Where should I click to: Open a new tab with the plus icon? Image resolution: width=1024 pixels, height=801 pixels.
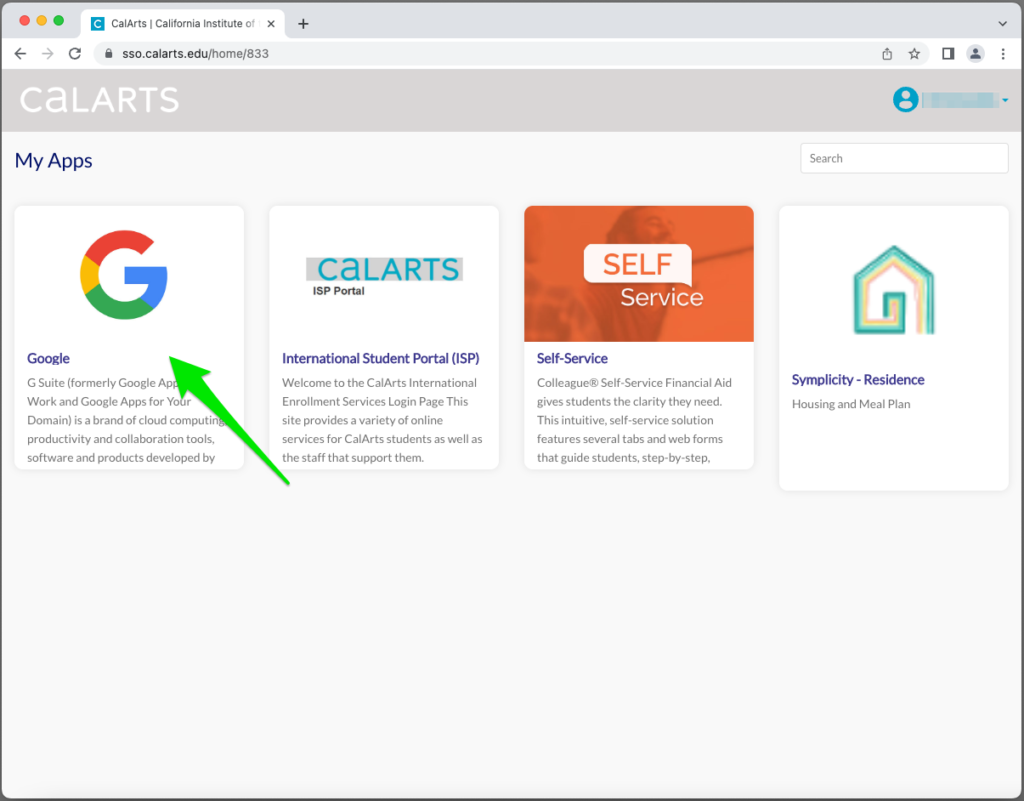pyautogui.click(x=303, y=24)
